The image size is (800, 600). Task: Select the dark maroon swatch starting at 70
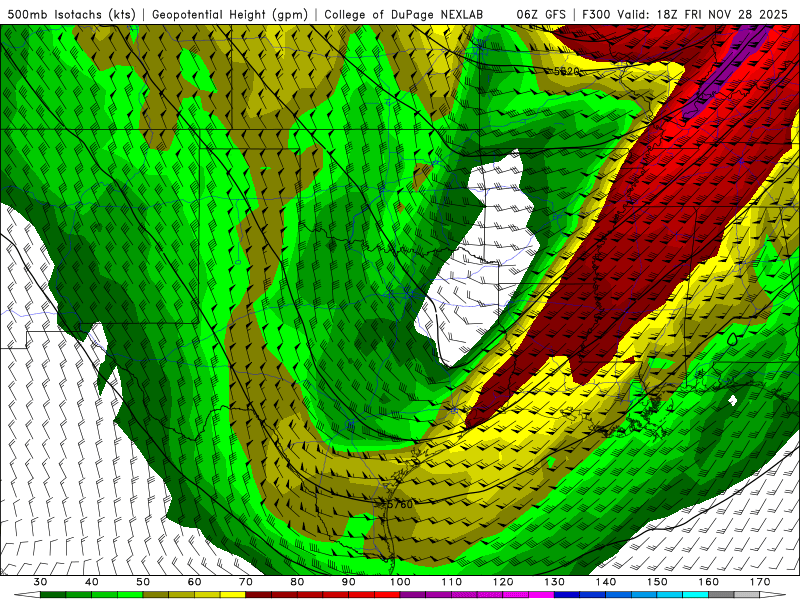click(259, 595)
